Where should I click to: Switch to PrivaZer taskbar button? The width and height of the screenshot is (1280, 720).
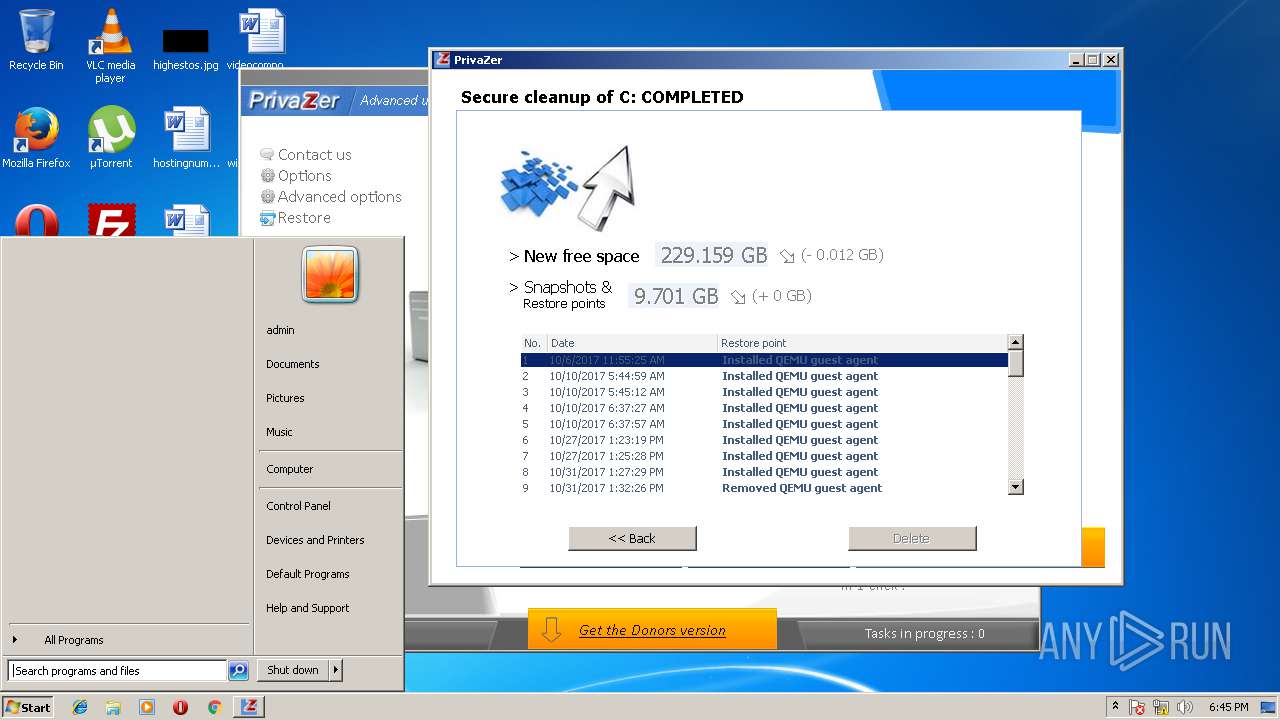[249, 707]
